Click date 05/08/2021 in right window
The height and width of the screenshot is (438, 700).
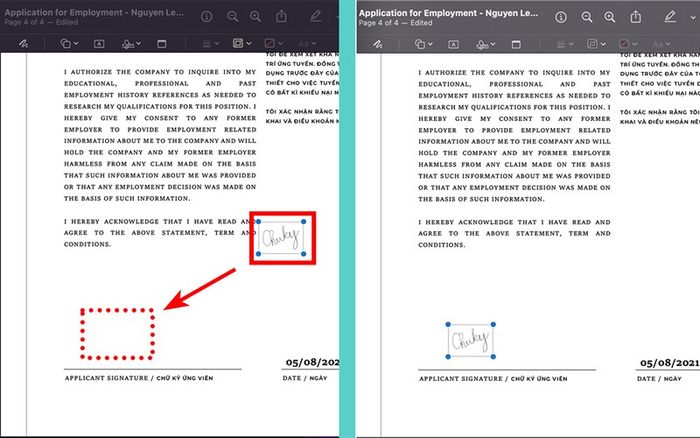pos(670,363)
